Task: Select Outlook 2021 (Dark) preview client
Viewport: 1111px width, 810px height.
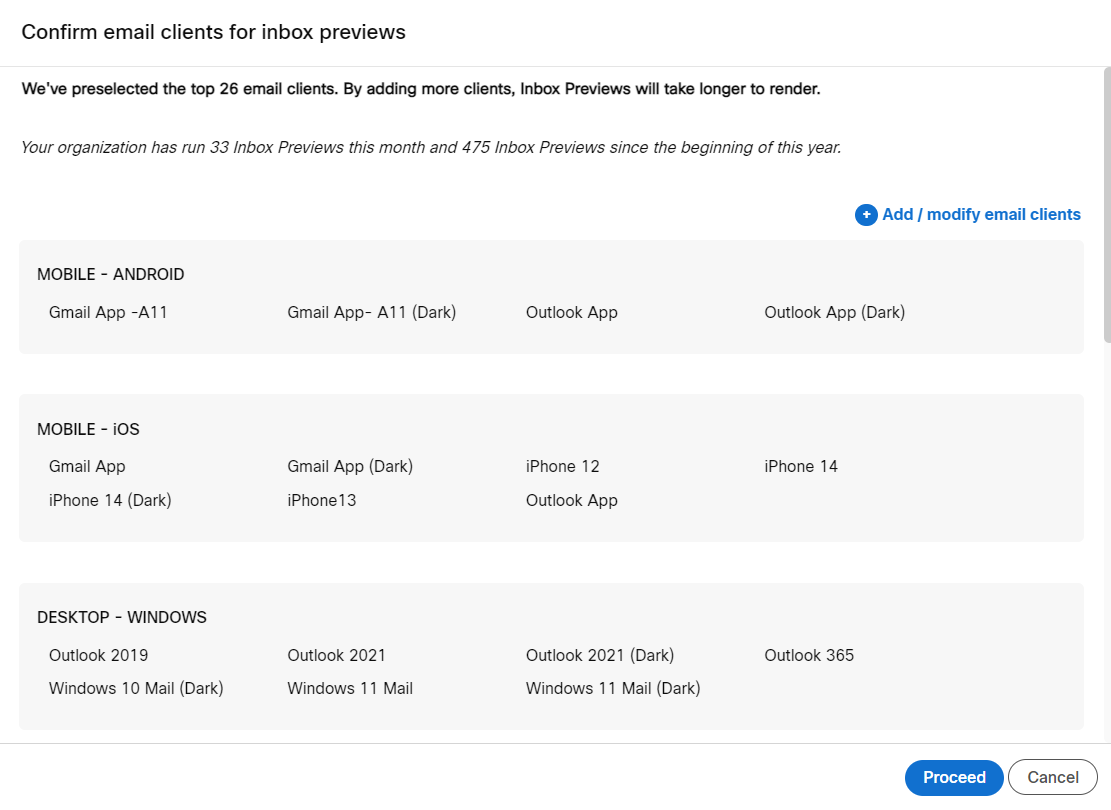Action: [x=599, y=655]
